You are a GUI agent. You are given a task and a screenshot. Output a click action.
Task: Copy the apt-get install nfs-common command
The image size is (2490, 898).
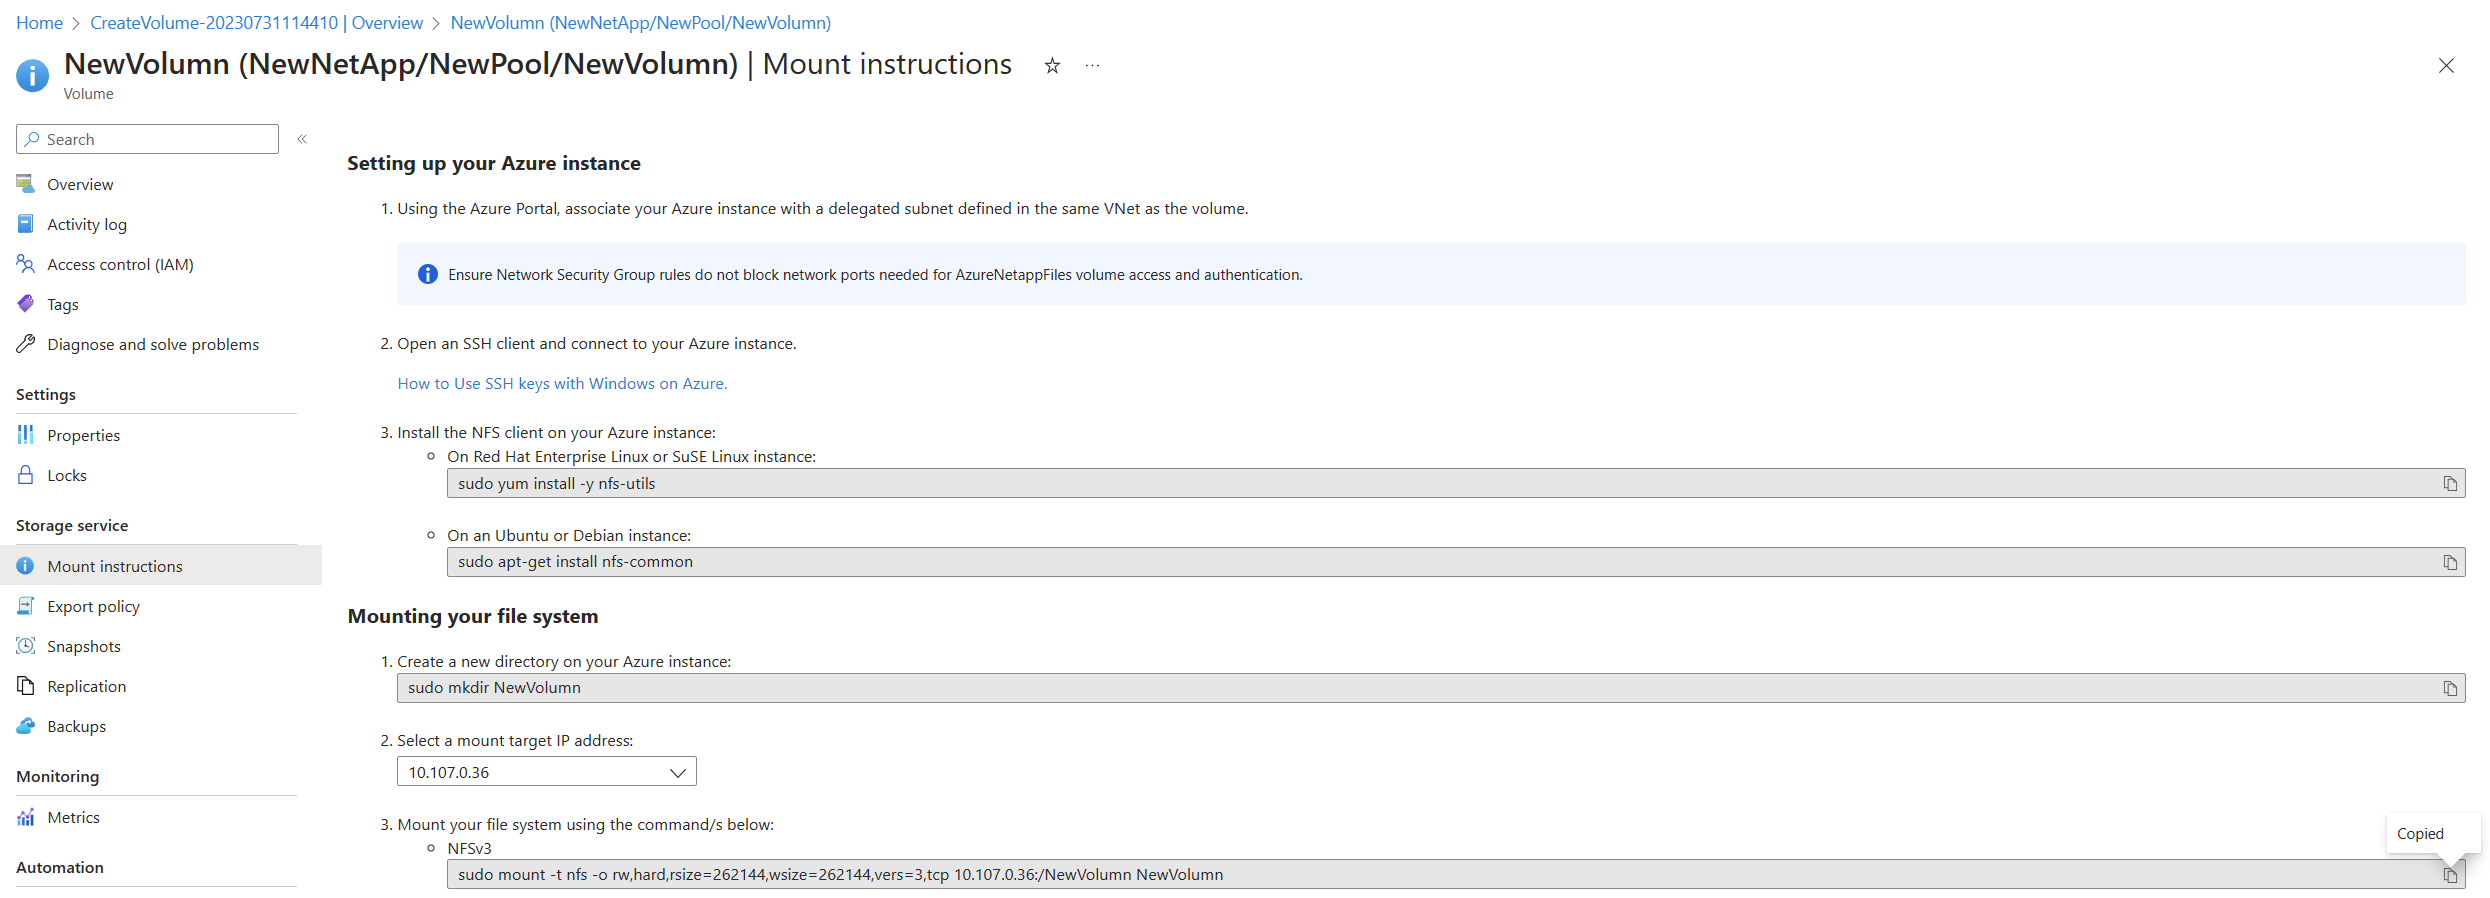click(2450, 562)
